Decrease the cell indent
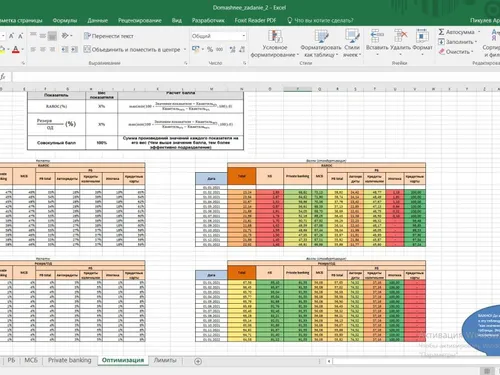500x375 pixels. click(x=65, y=50)
